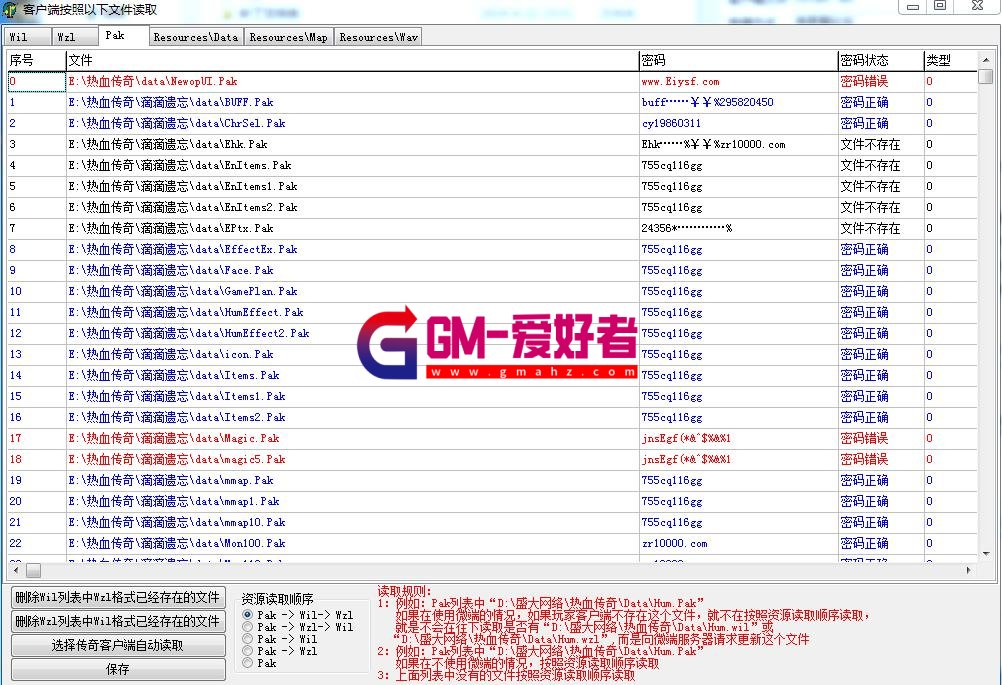1002x685 pixels.
Task: Select the Items.Pak file row
Action: point(491,375)
